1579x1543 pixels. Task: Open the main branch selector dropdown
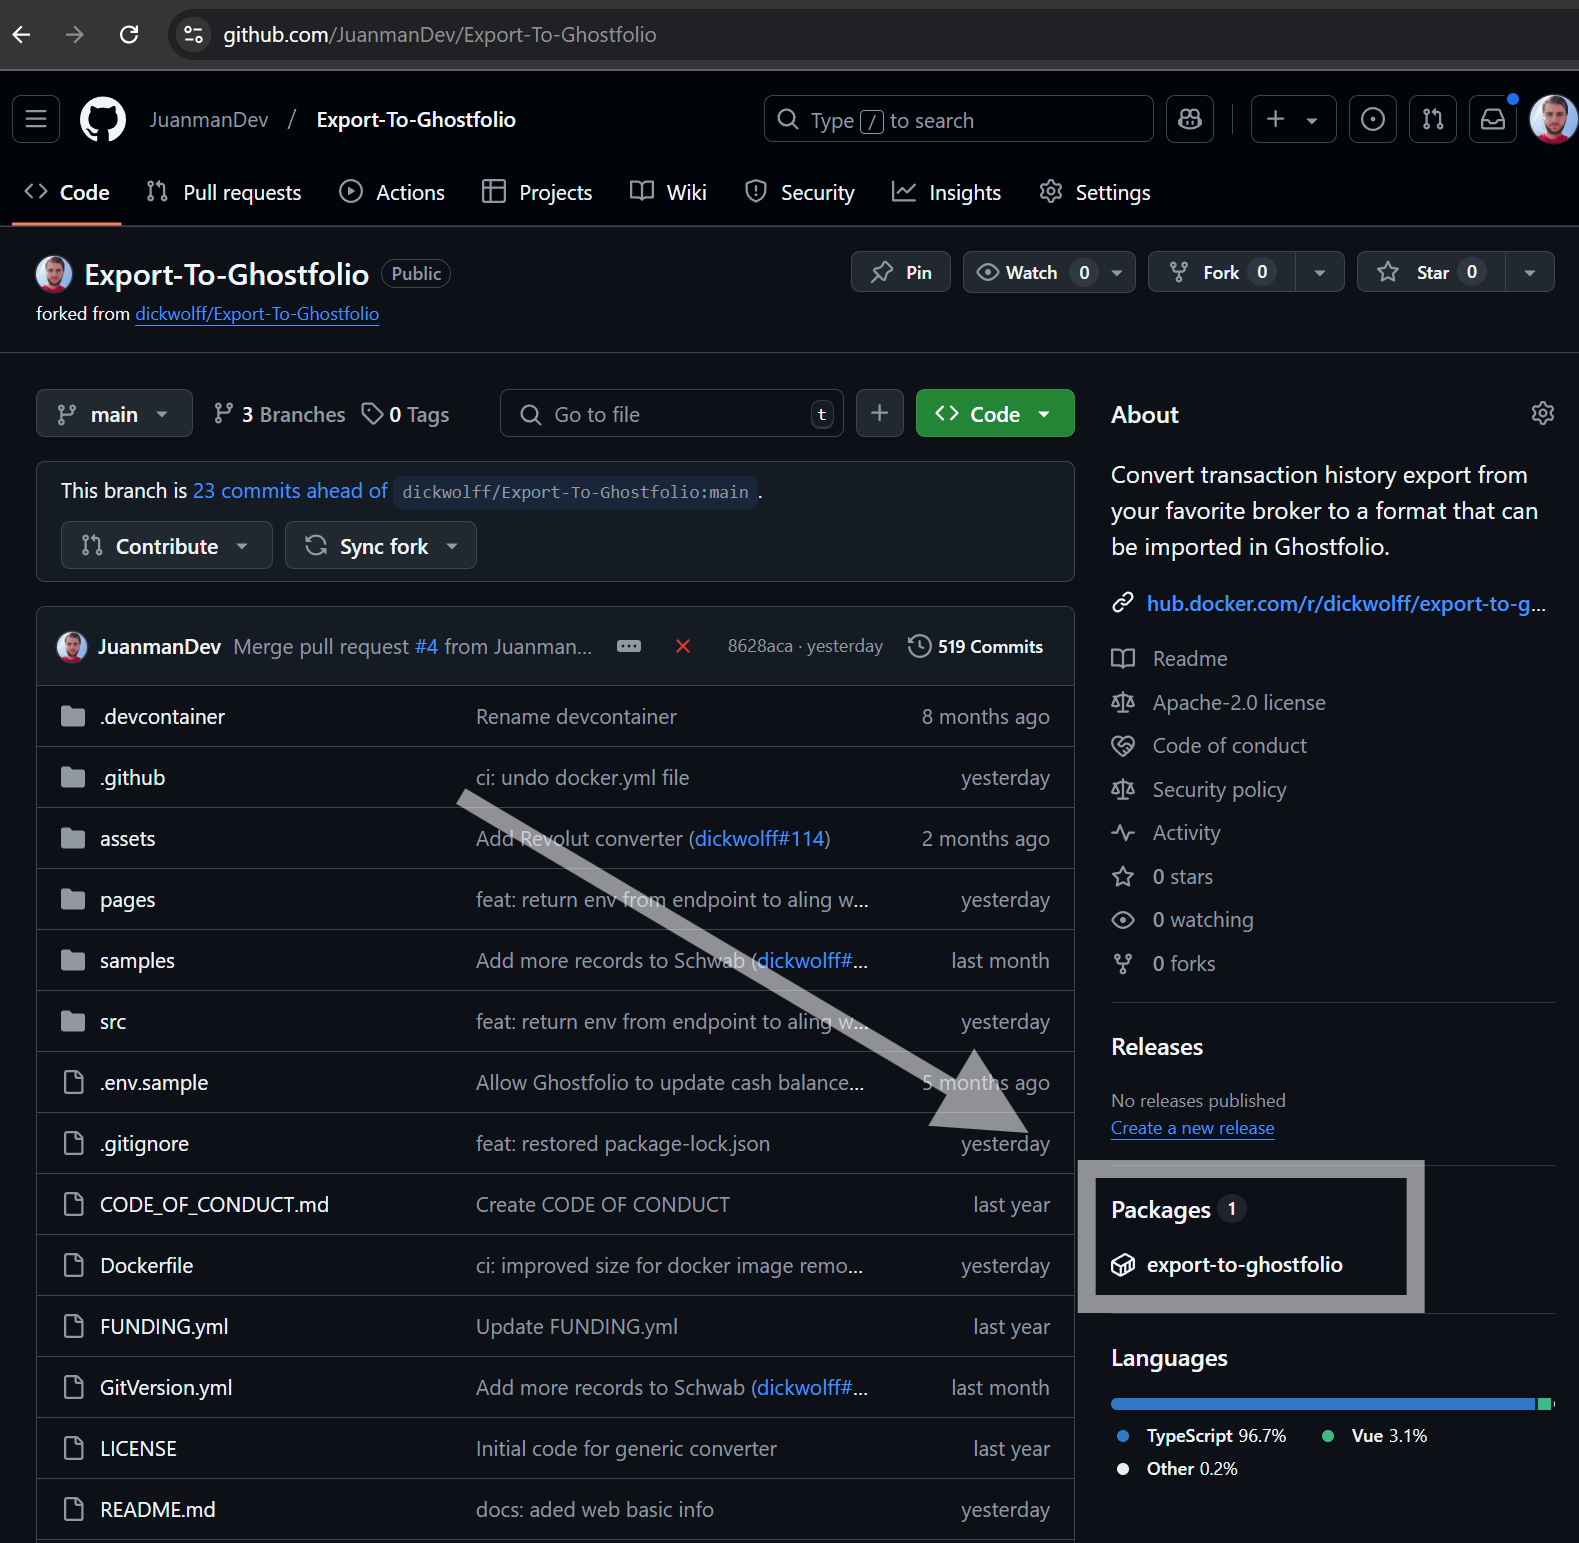pos(114,413)
